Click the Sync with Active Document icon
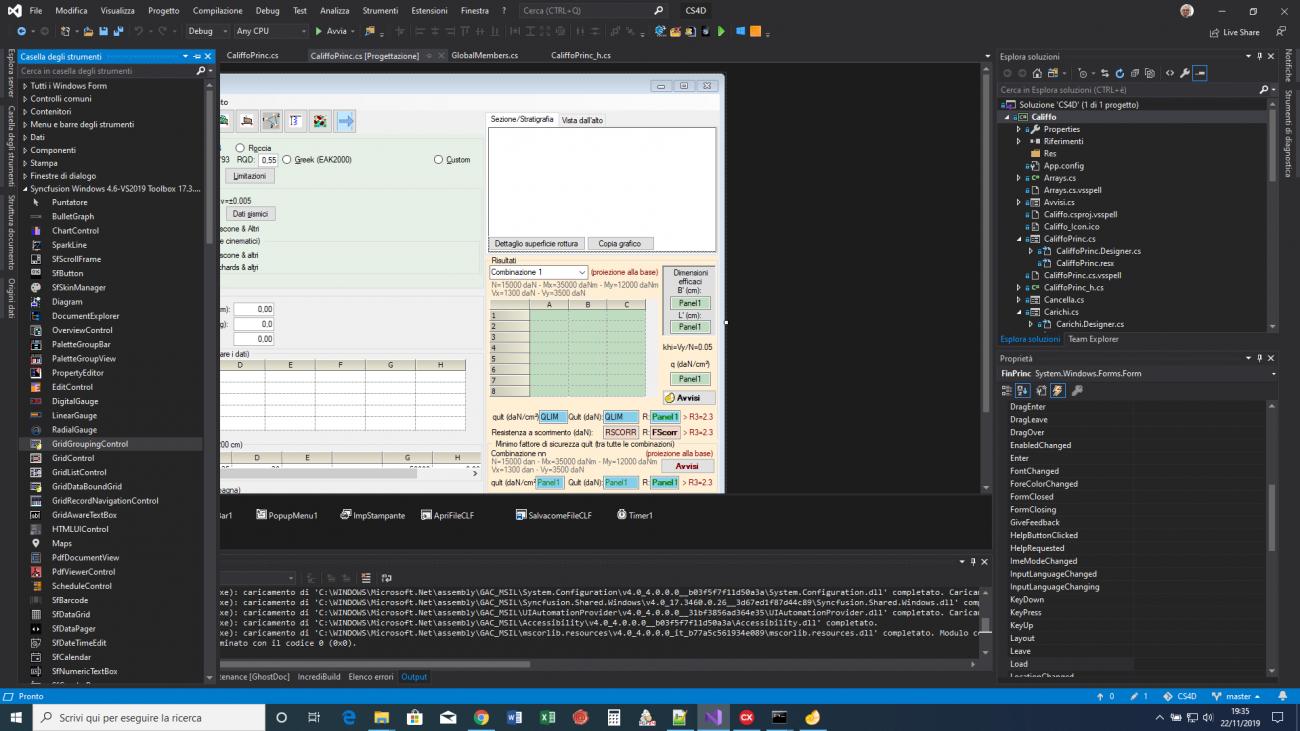The height and width of the screenshot is (731, 1300). pyautogui.click(x=1104, y=73)
